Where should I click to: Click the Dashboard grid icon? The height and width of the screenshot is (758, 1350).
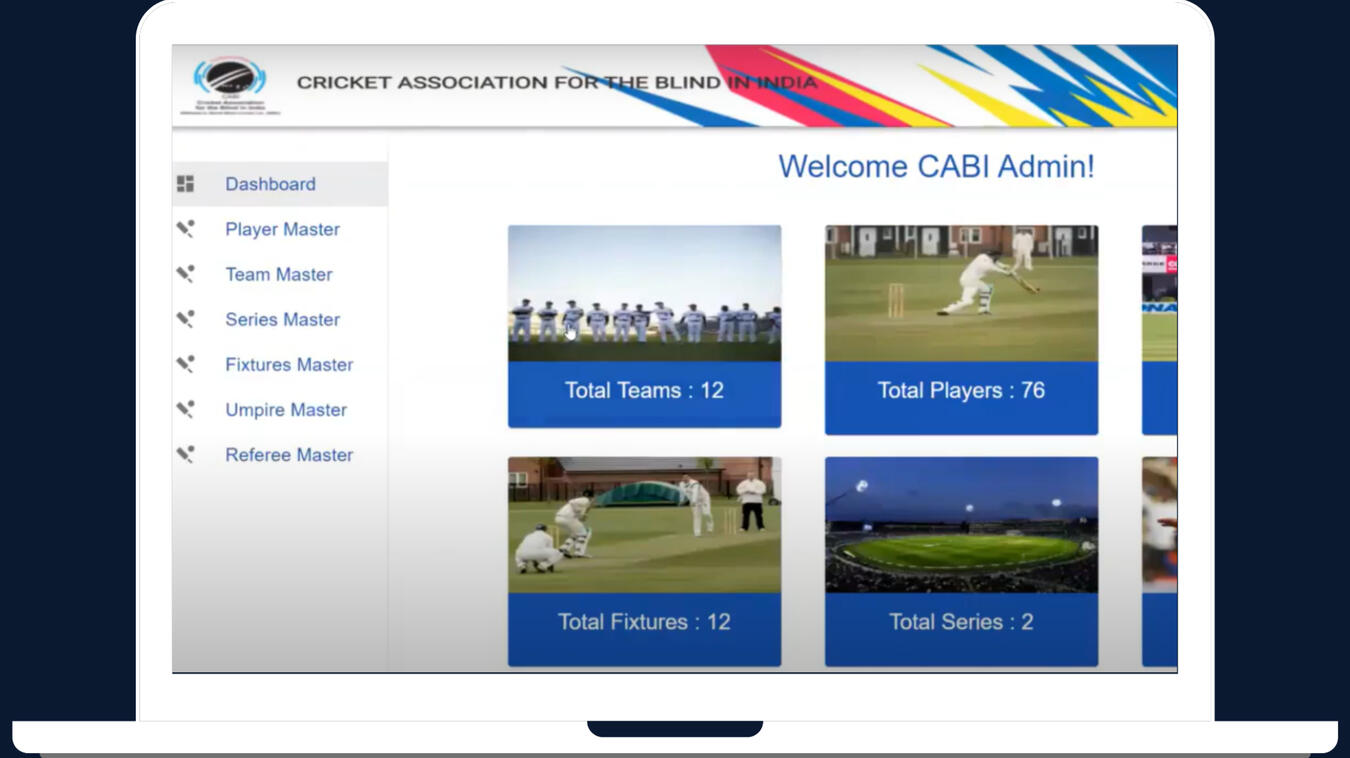pyautogui.click(x=186, y=184)
